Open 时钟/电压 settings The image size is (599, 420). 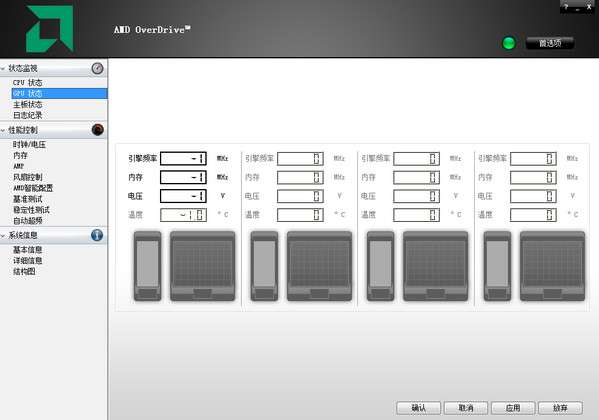pyautogui.click(x=29, y=144)
